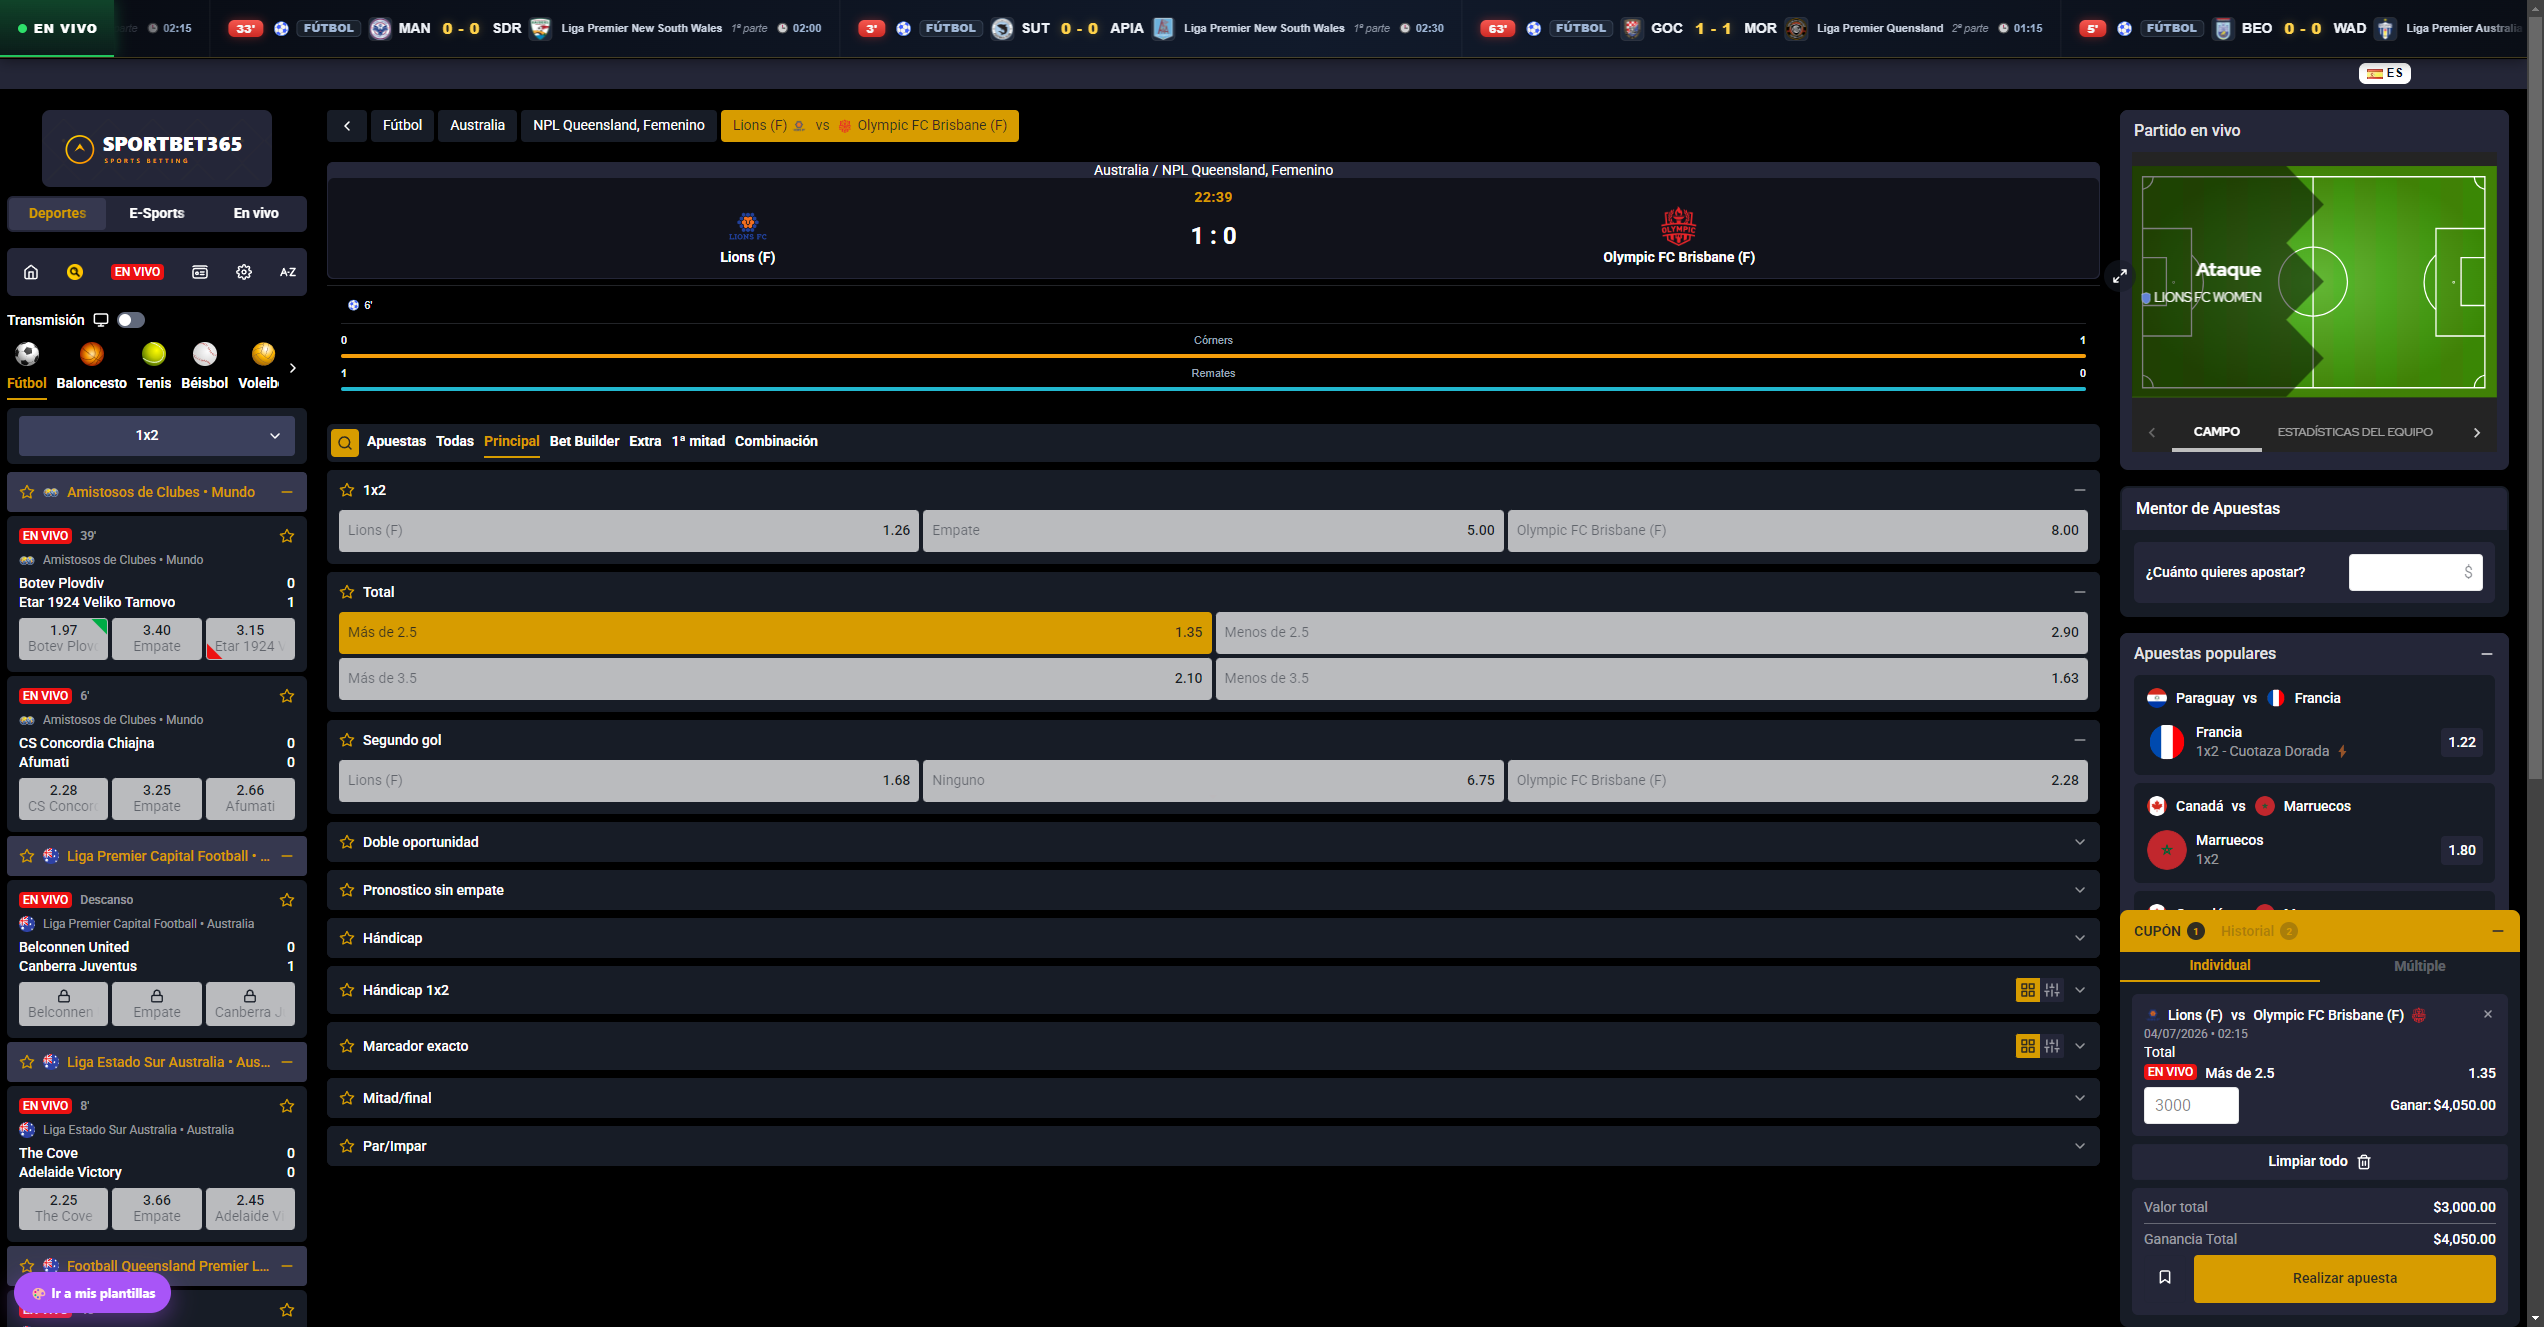Open the home icon in sidebar toolbar
Image resolution: width=2544 pixels, height=1327 pixels.
pyautogui.click(x=31, y=272)
